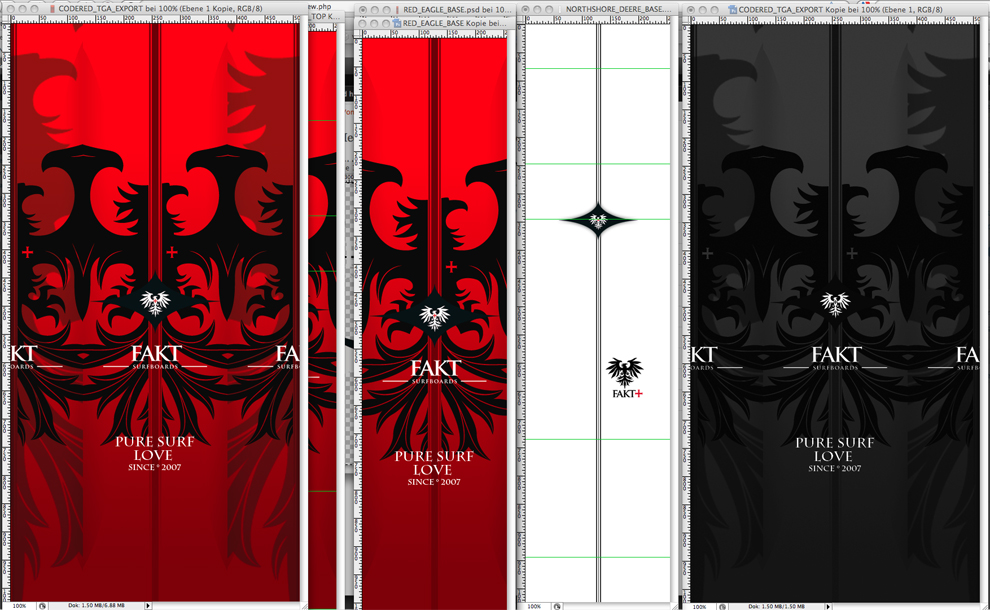
Task: Click zoom percentage field in CODERED_TGA_EXPORT Kopie window
Action: coord(700,606)
